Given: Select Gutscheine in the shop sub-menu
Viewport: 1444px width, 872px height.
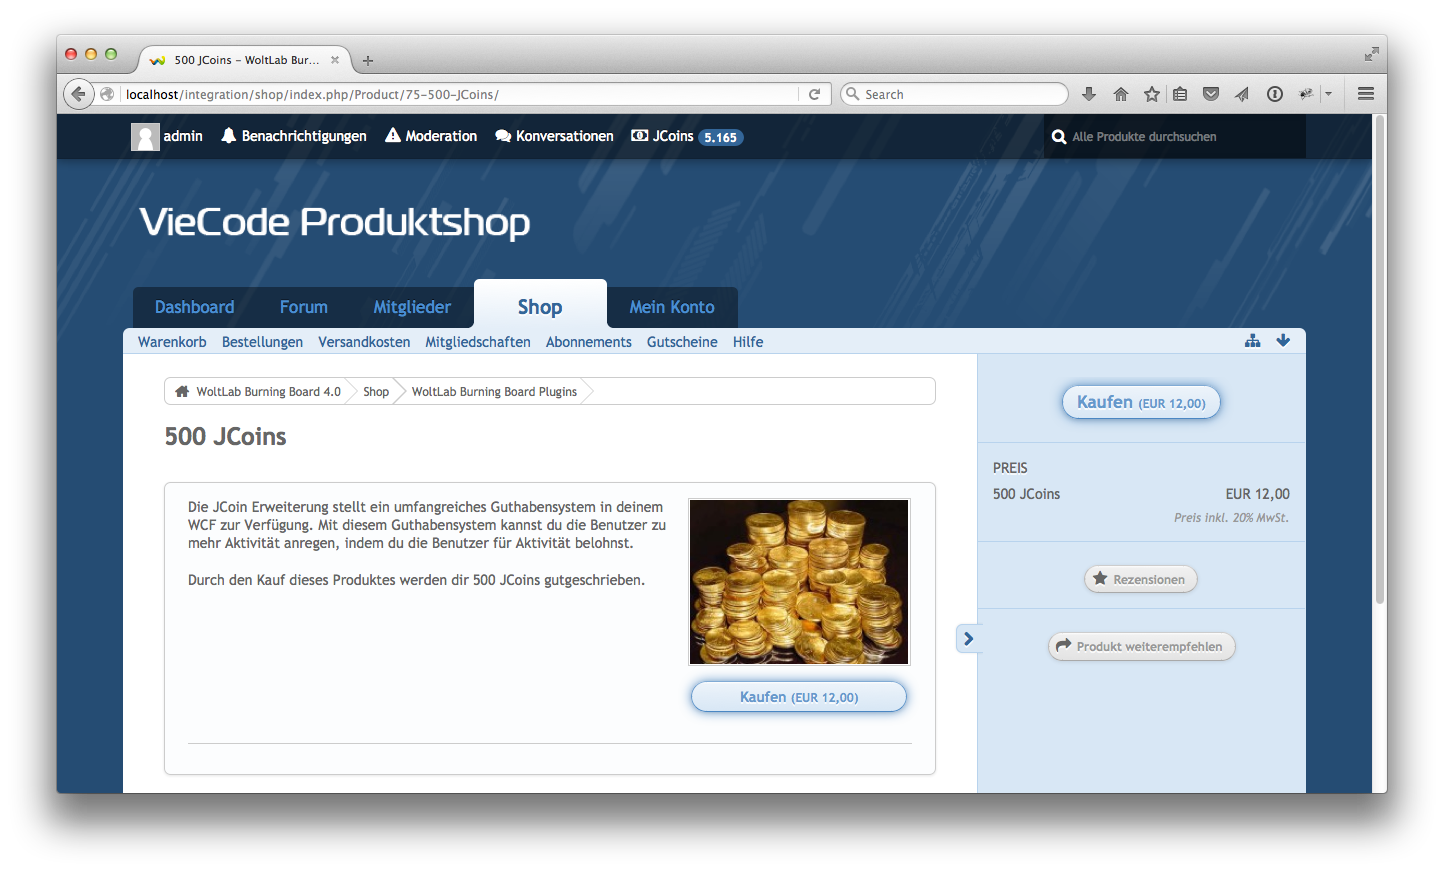Looking at the screenshot, I should tap(682, 342).
